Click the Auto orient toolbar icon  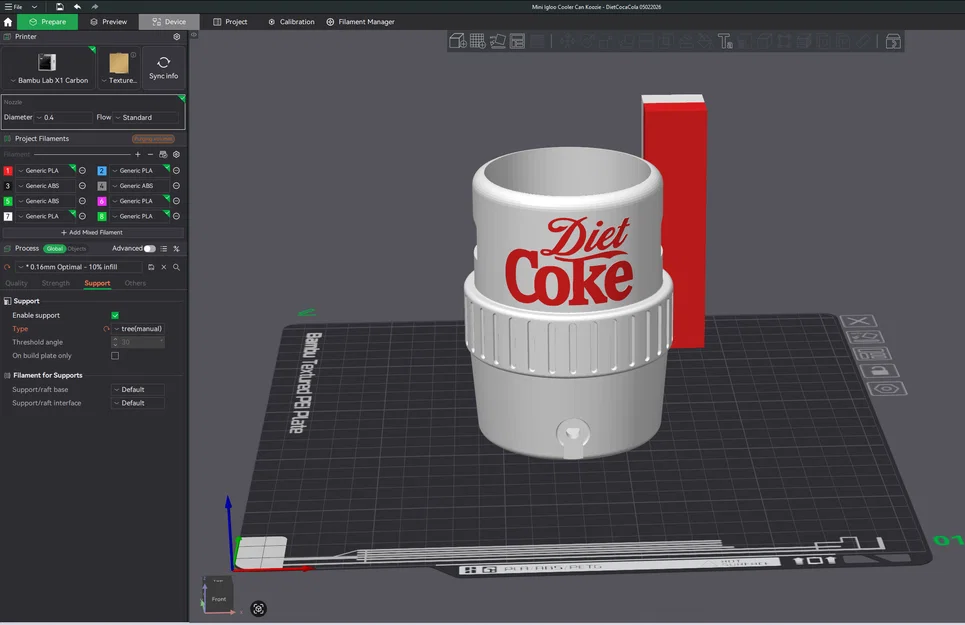497,41
